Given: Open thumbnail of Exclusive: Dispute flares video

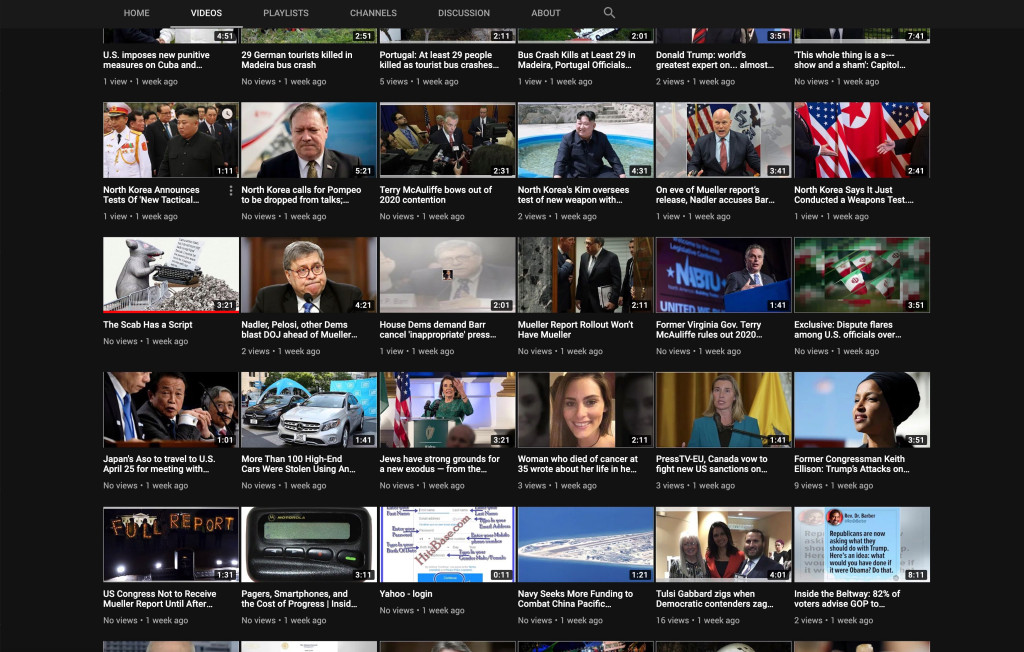Looking at the screenshot, I should pos(862,275).
